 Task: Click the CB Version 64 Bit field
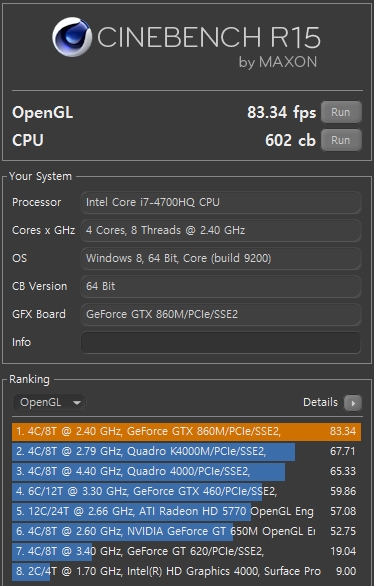[221, 286]
